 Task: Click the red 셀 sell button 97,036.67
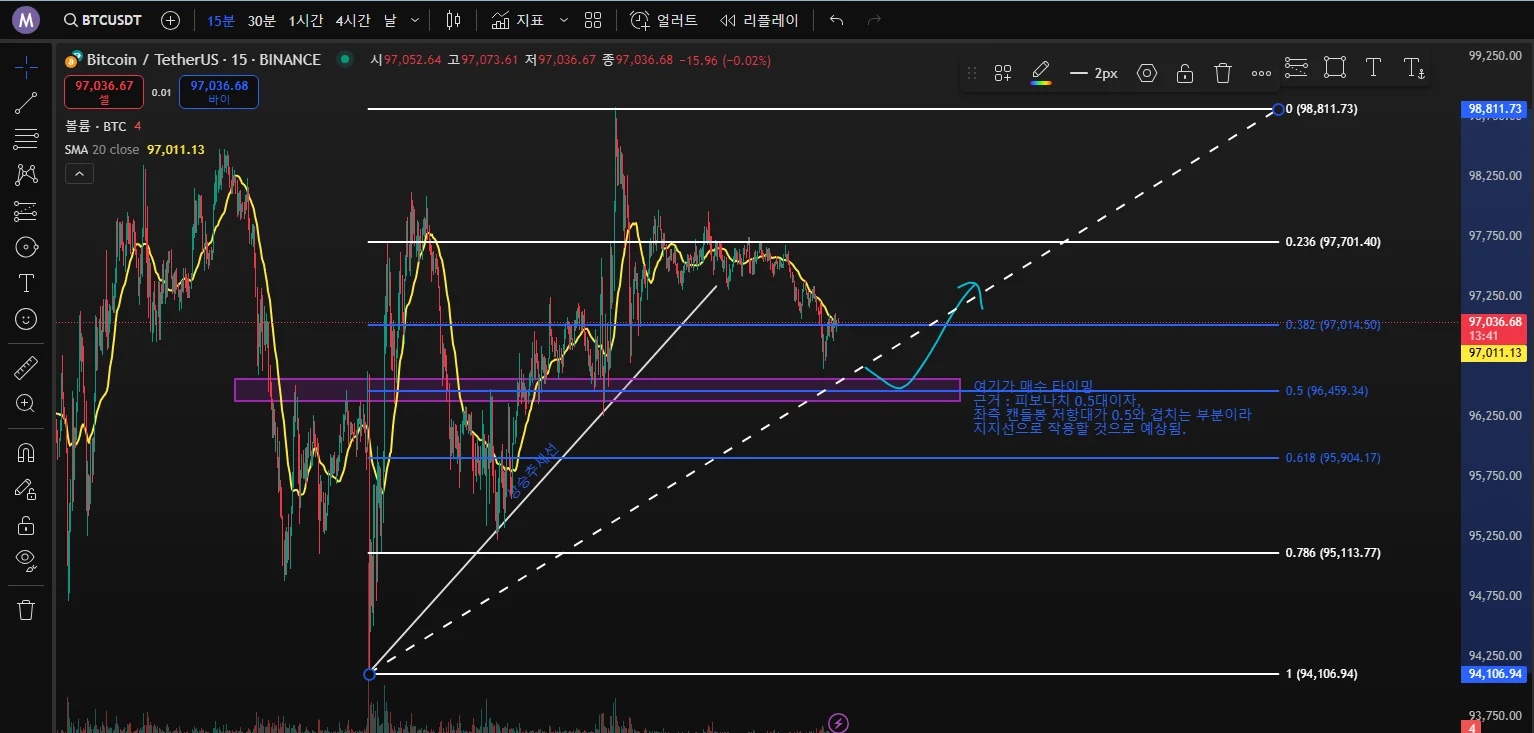click(103, 92)
